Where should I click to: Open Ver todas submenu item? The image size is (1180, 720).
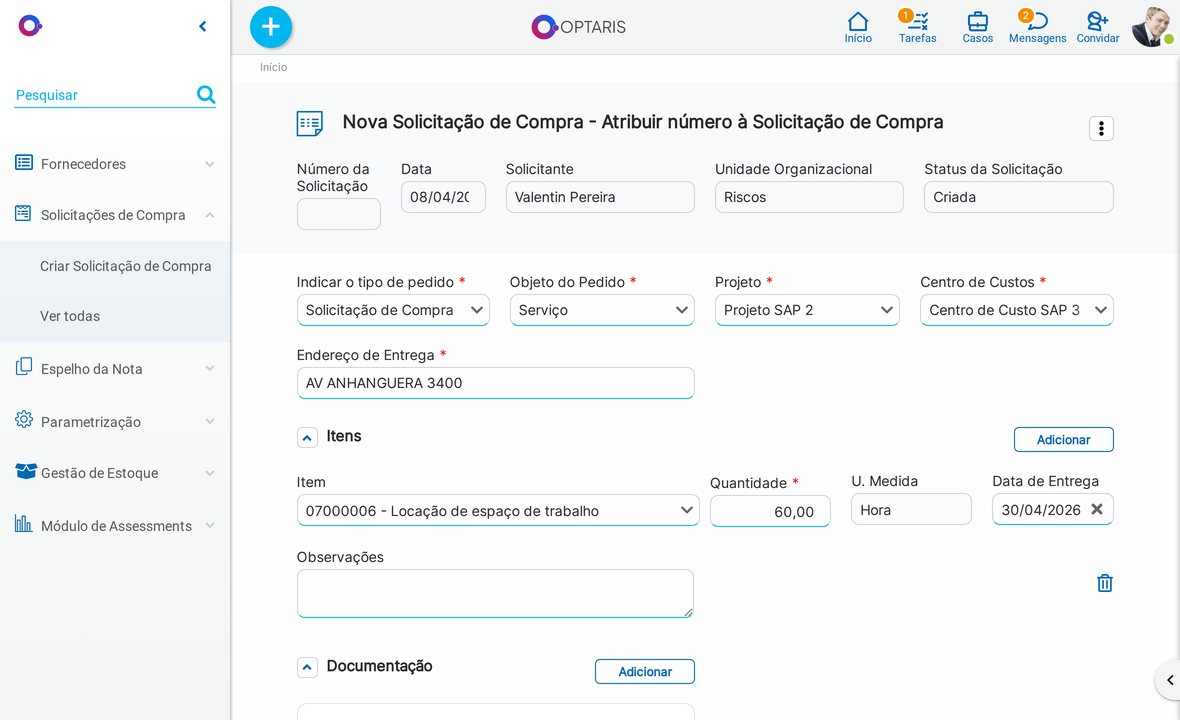(70, 316)
